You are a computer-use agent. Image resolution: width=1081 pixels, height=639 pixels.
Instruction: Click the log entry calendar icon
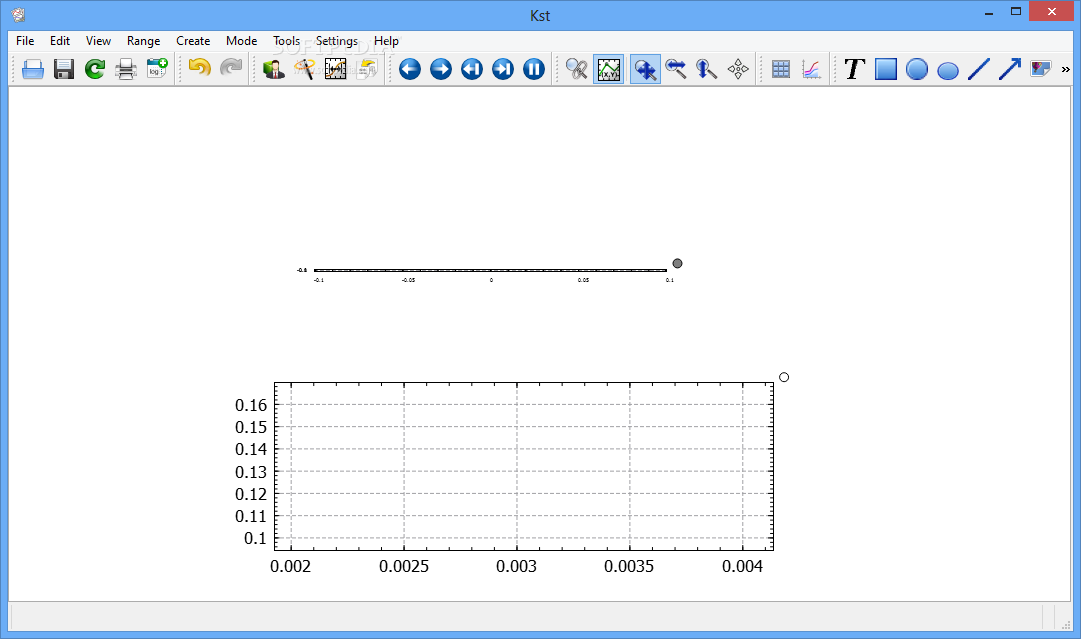coord(156,69)
